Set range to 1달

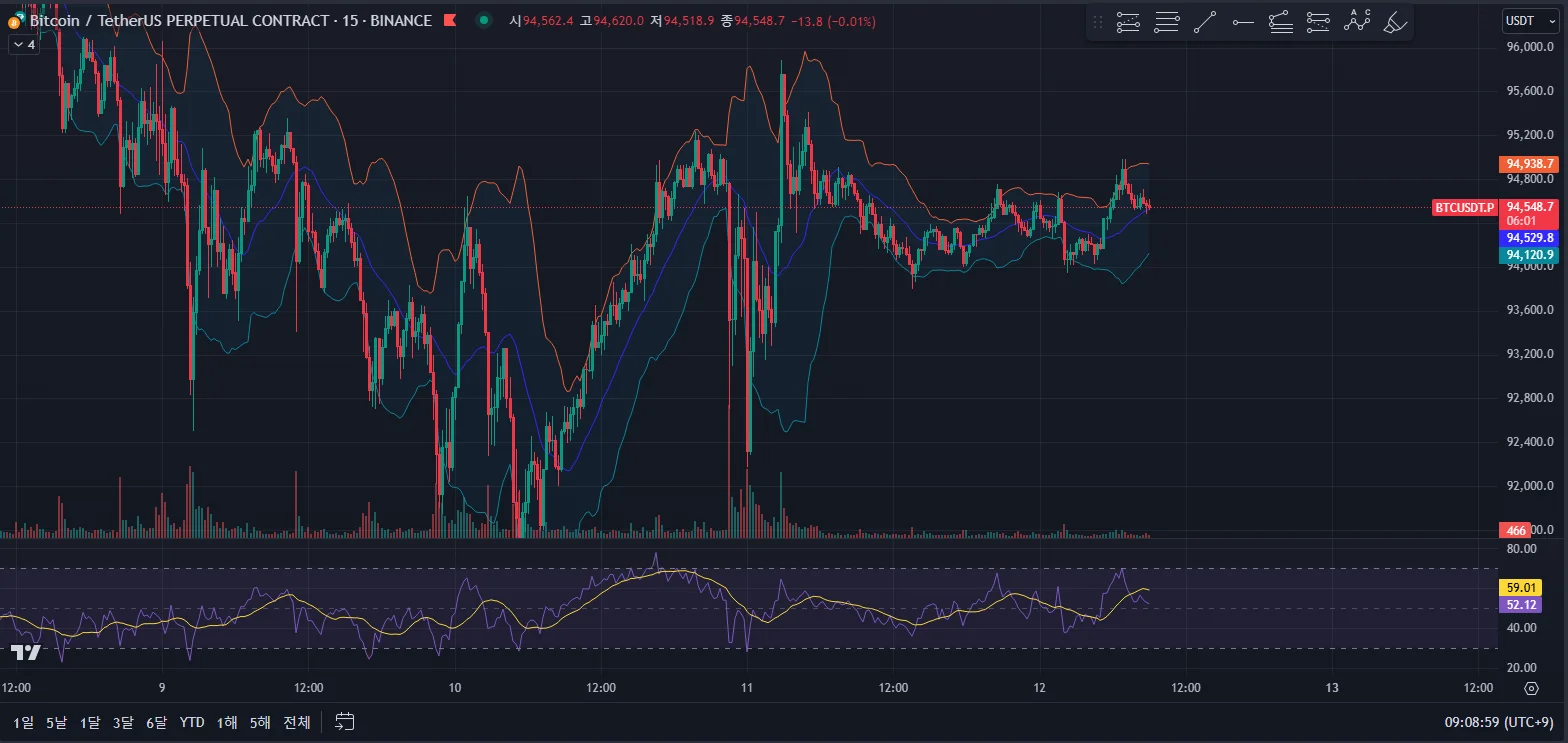pyautogui.click(x=91, y=722)
